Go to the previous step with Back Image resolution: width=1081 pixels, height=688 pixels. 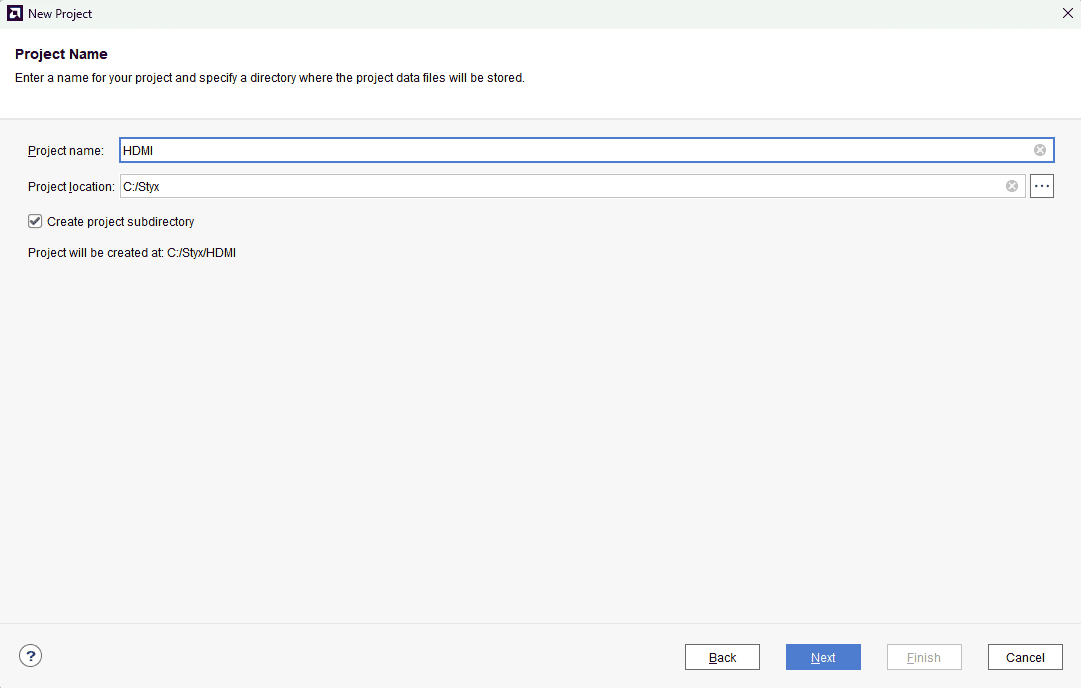coord(722,657)
